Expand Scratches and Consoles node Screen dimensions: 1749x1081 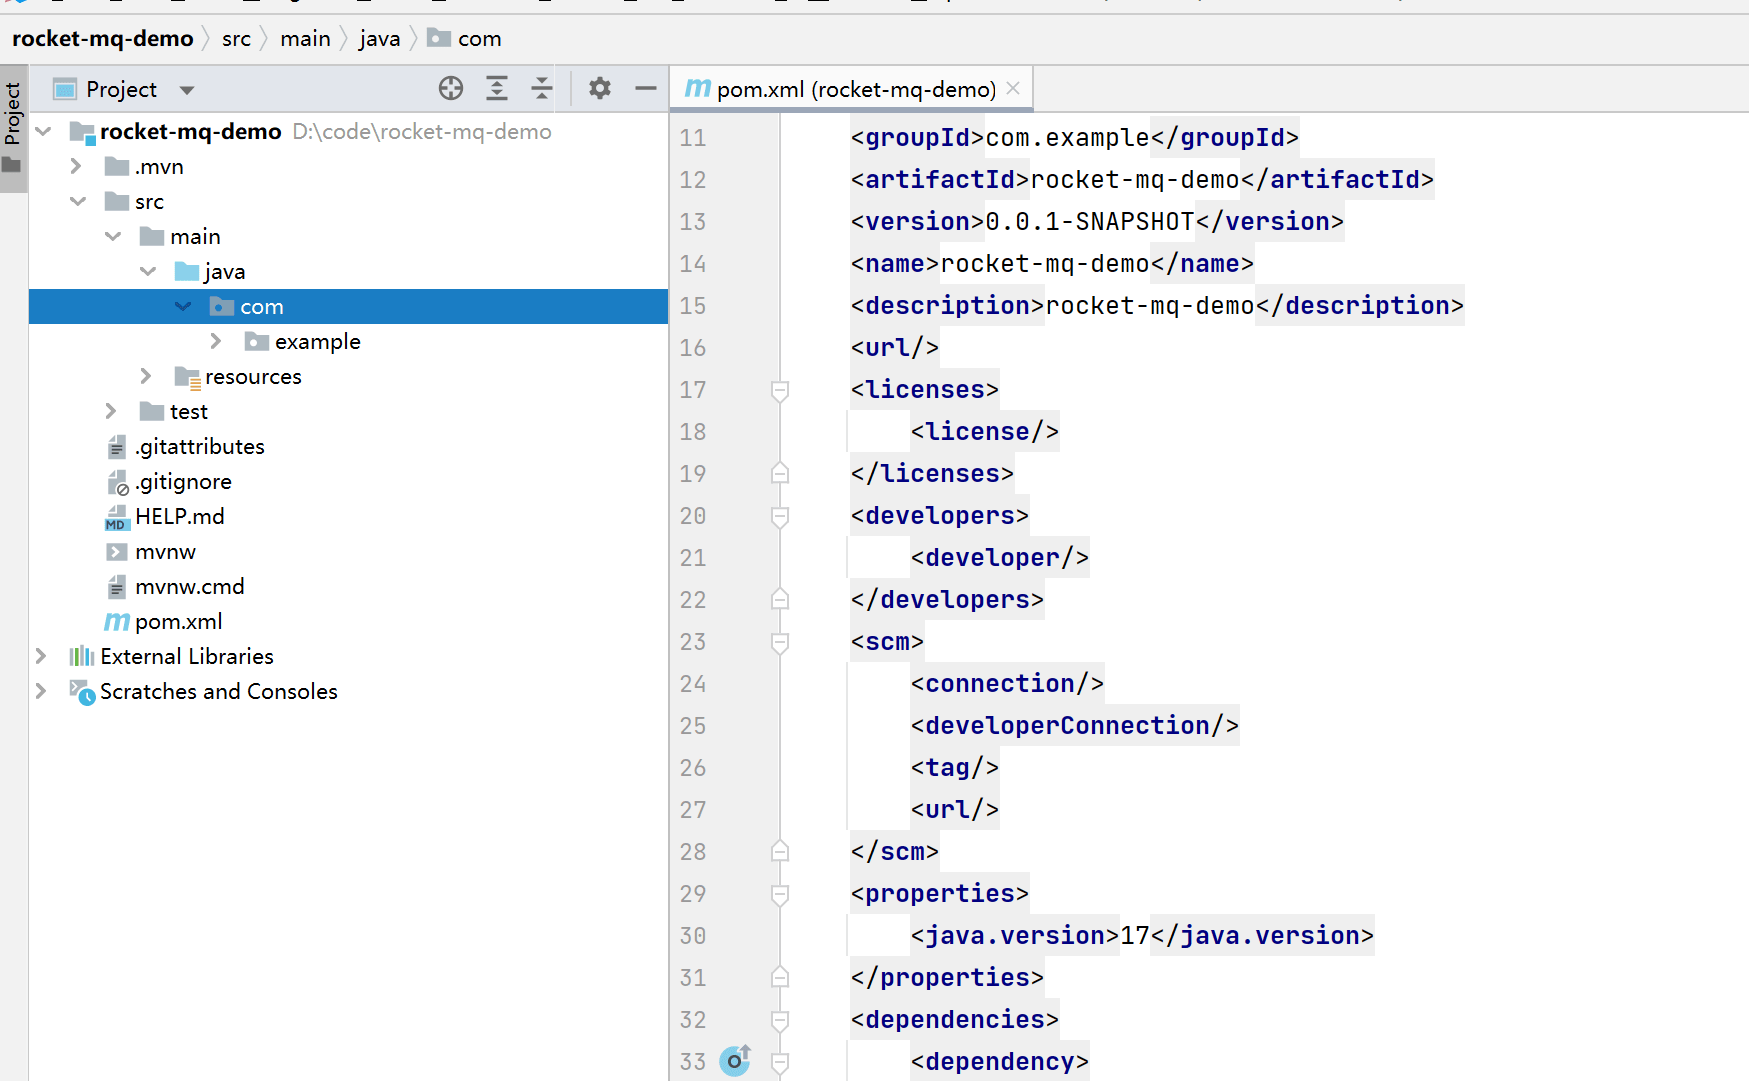42,691
